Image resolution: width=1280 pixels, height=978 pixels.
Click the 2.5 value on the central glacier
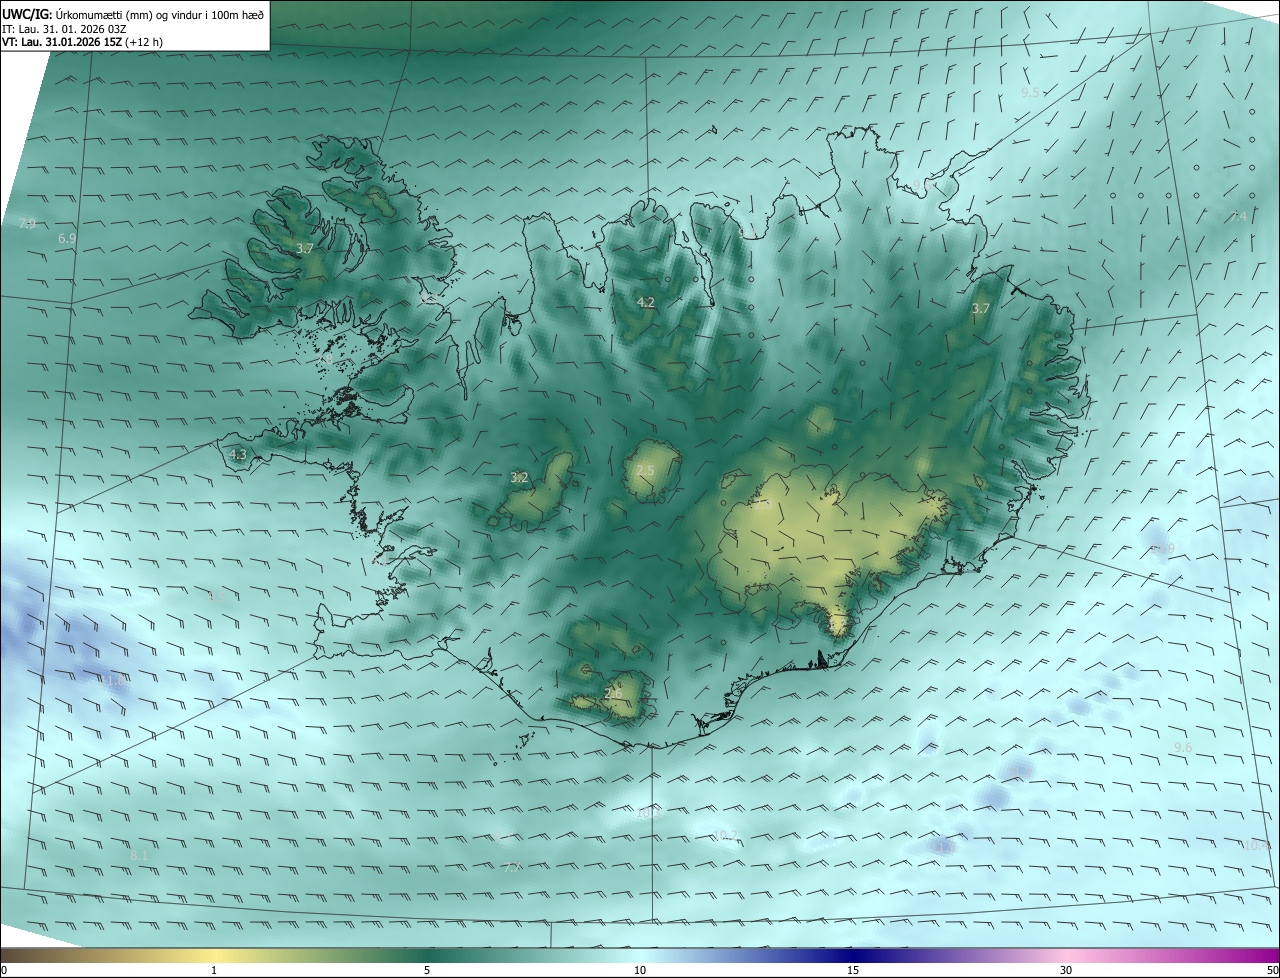point(645,470)
